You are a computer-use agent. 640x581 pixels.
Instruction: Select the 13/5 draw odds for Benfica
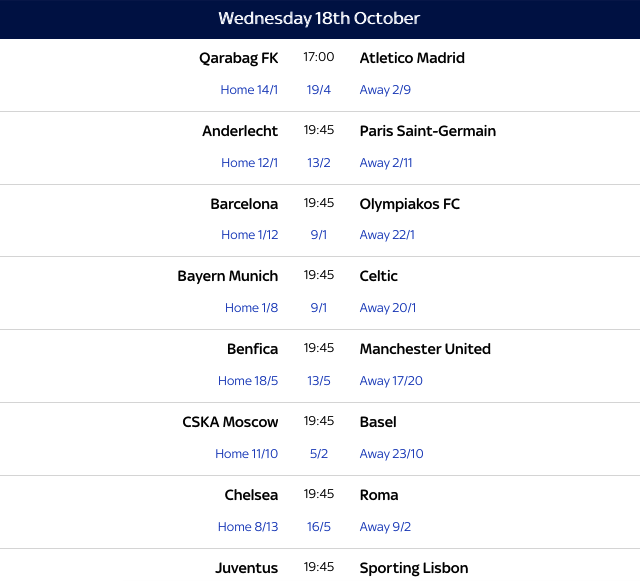coord(319,381)
